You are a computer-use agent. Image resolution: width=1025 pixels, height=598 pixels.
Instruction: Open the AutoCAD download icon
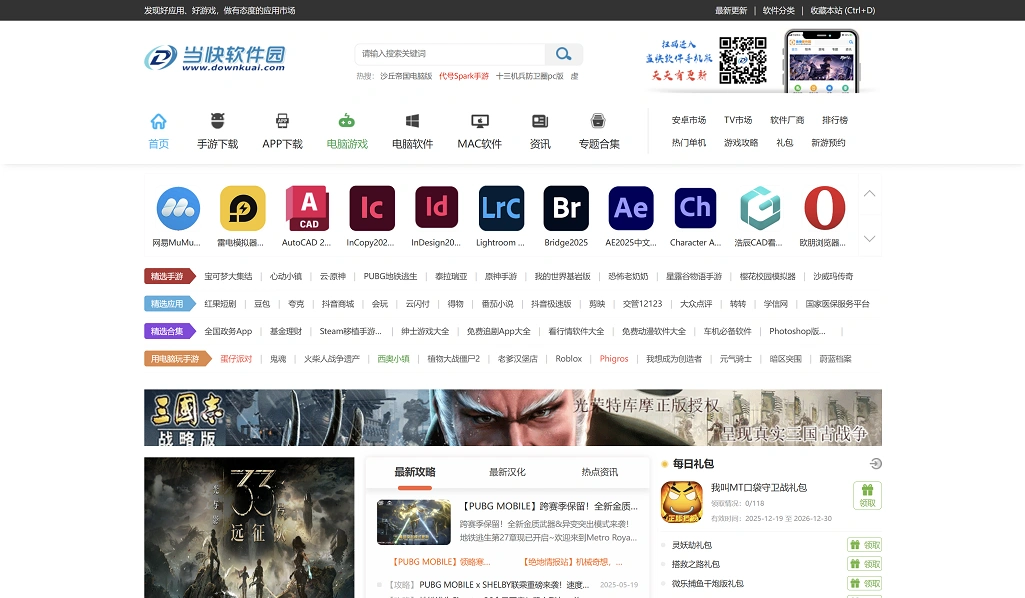tap(307, 208)
